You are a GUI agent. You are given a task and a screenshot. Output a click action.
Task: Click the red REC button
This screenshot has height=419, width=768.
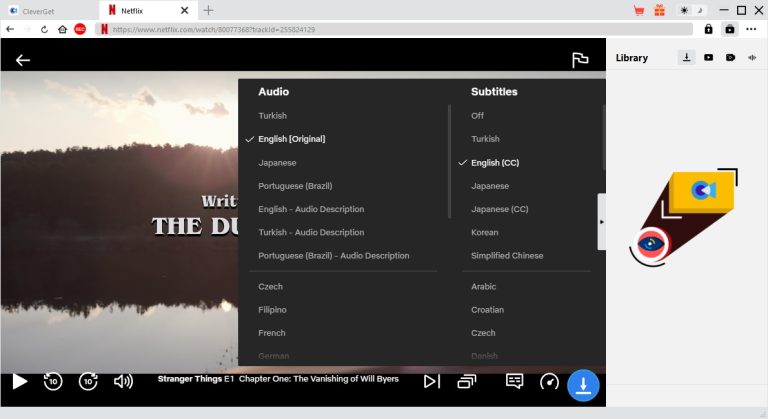coord(80,29)
